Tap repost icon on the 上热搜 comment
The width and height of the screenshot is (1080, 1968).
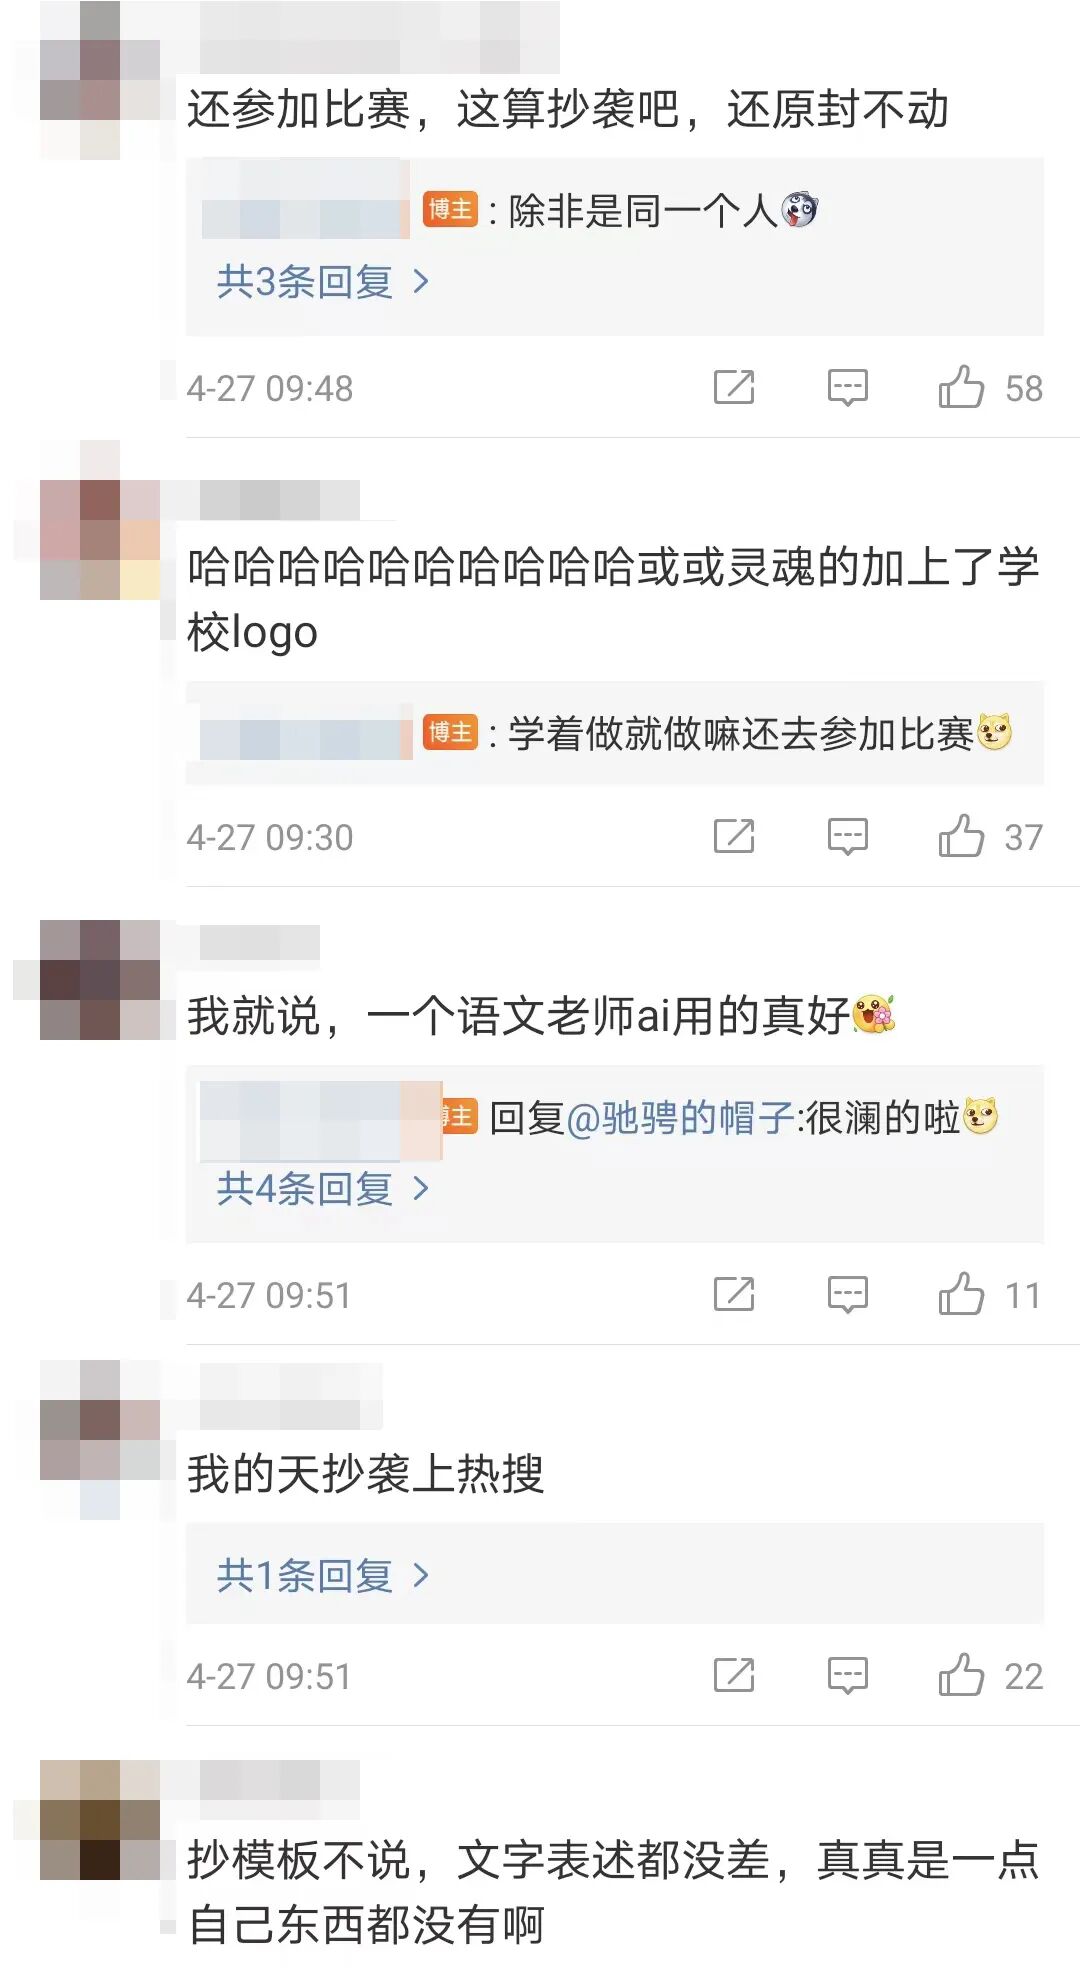pyautogui.click(x=734, y=1675)
